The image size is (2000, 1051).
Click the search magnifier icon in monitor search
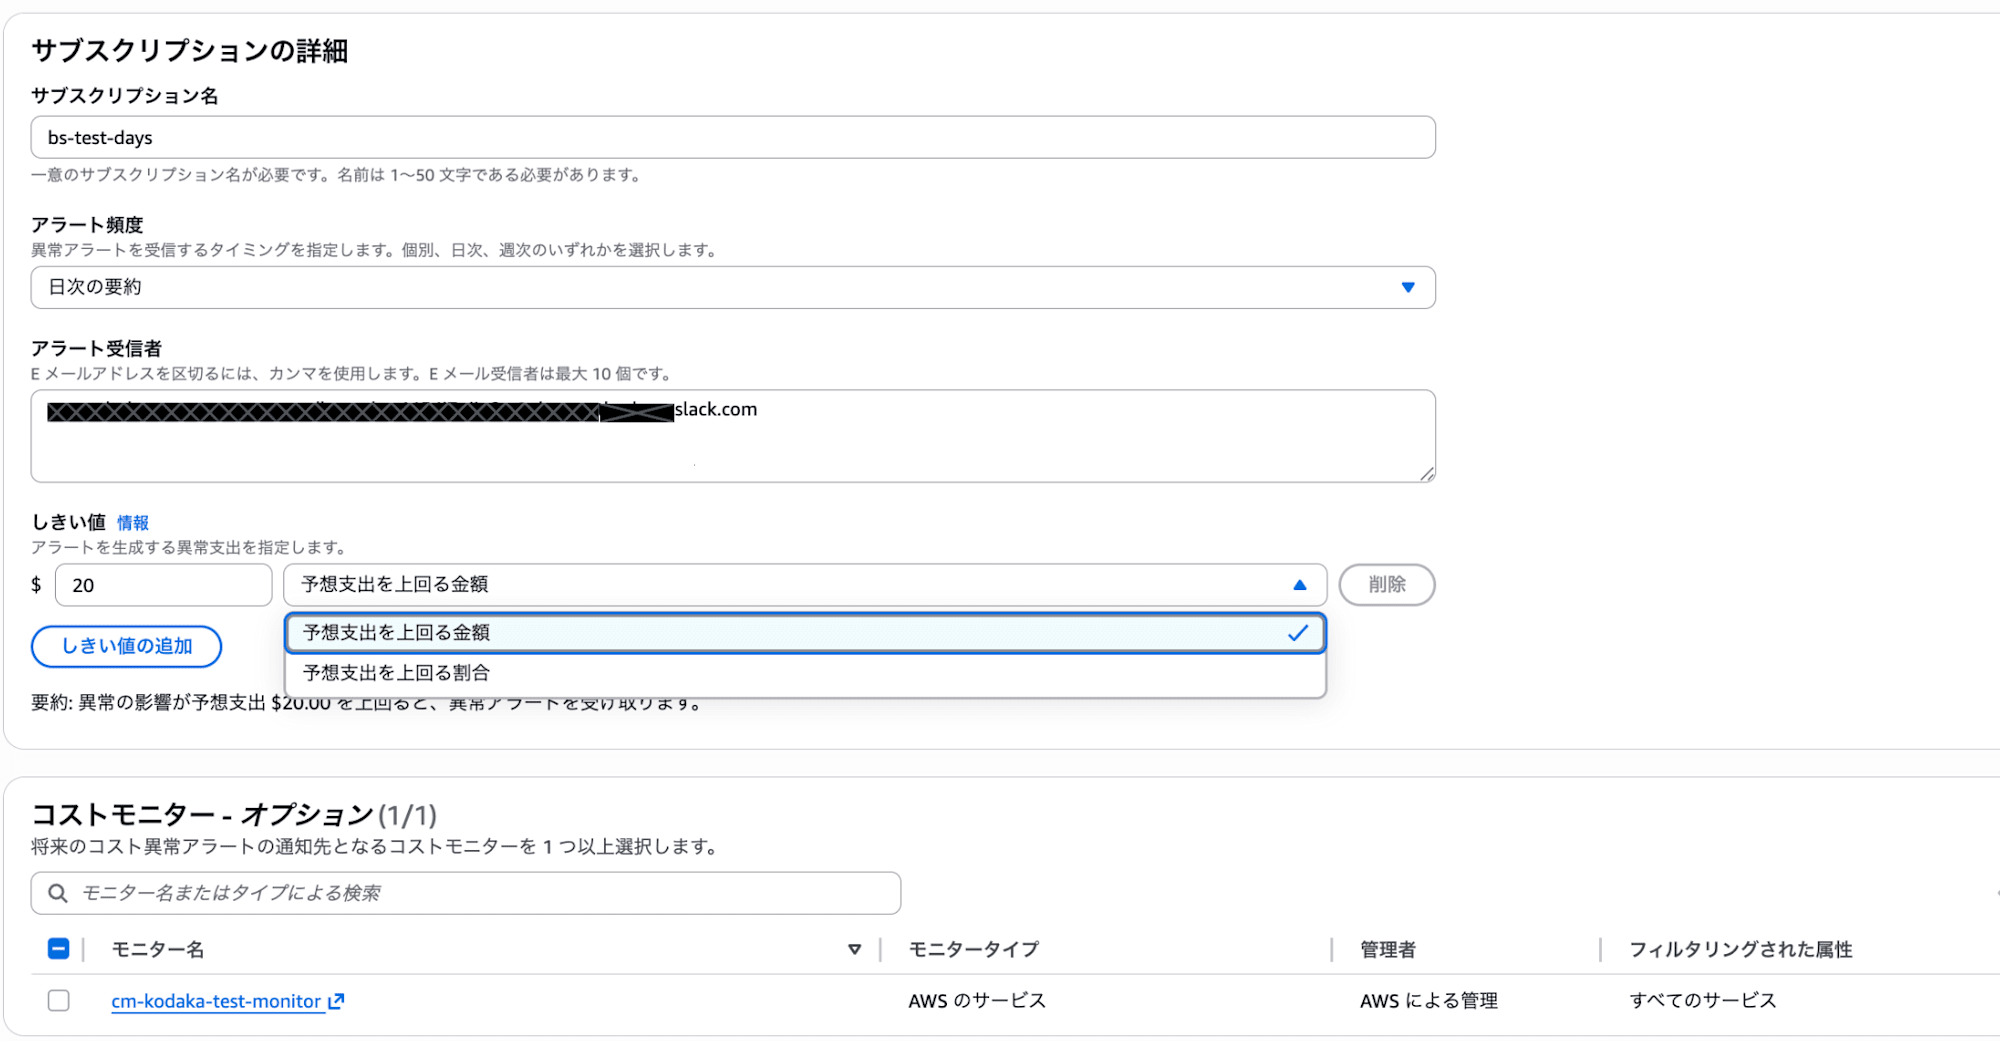click(x=59, y=893)
